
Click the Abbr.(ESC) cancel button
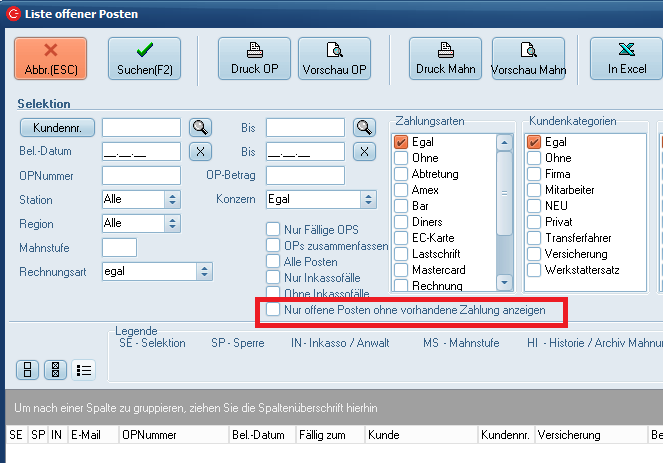[x=50, y=58]
